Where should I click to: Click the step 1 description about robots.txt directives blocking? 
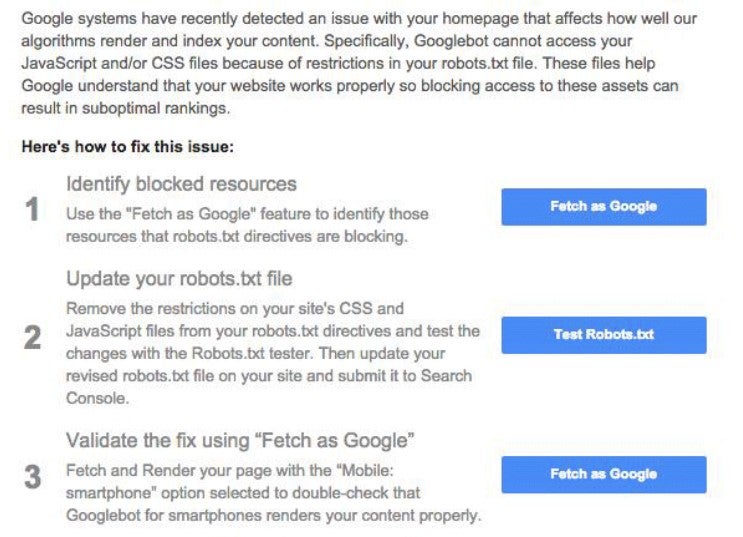point(247,225)
